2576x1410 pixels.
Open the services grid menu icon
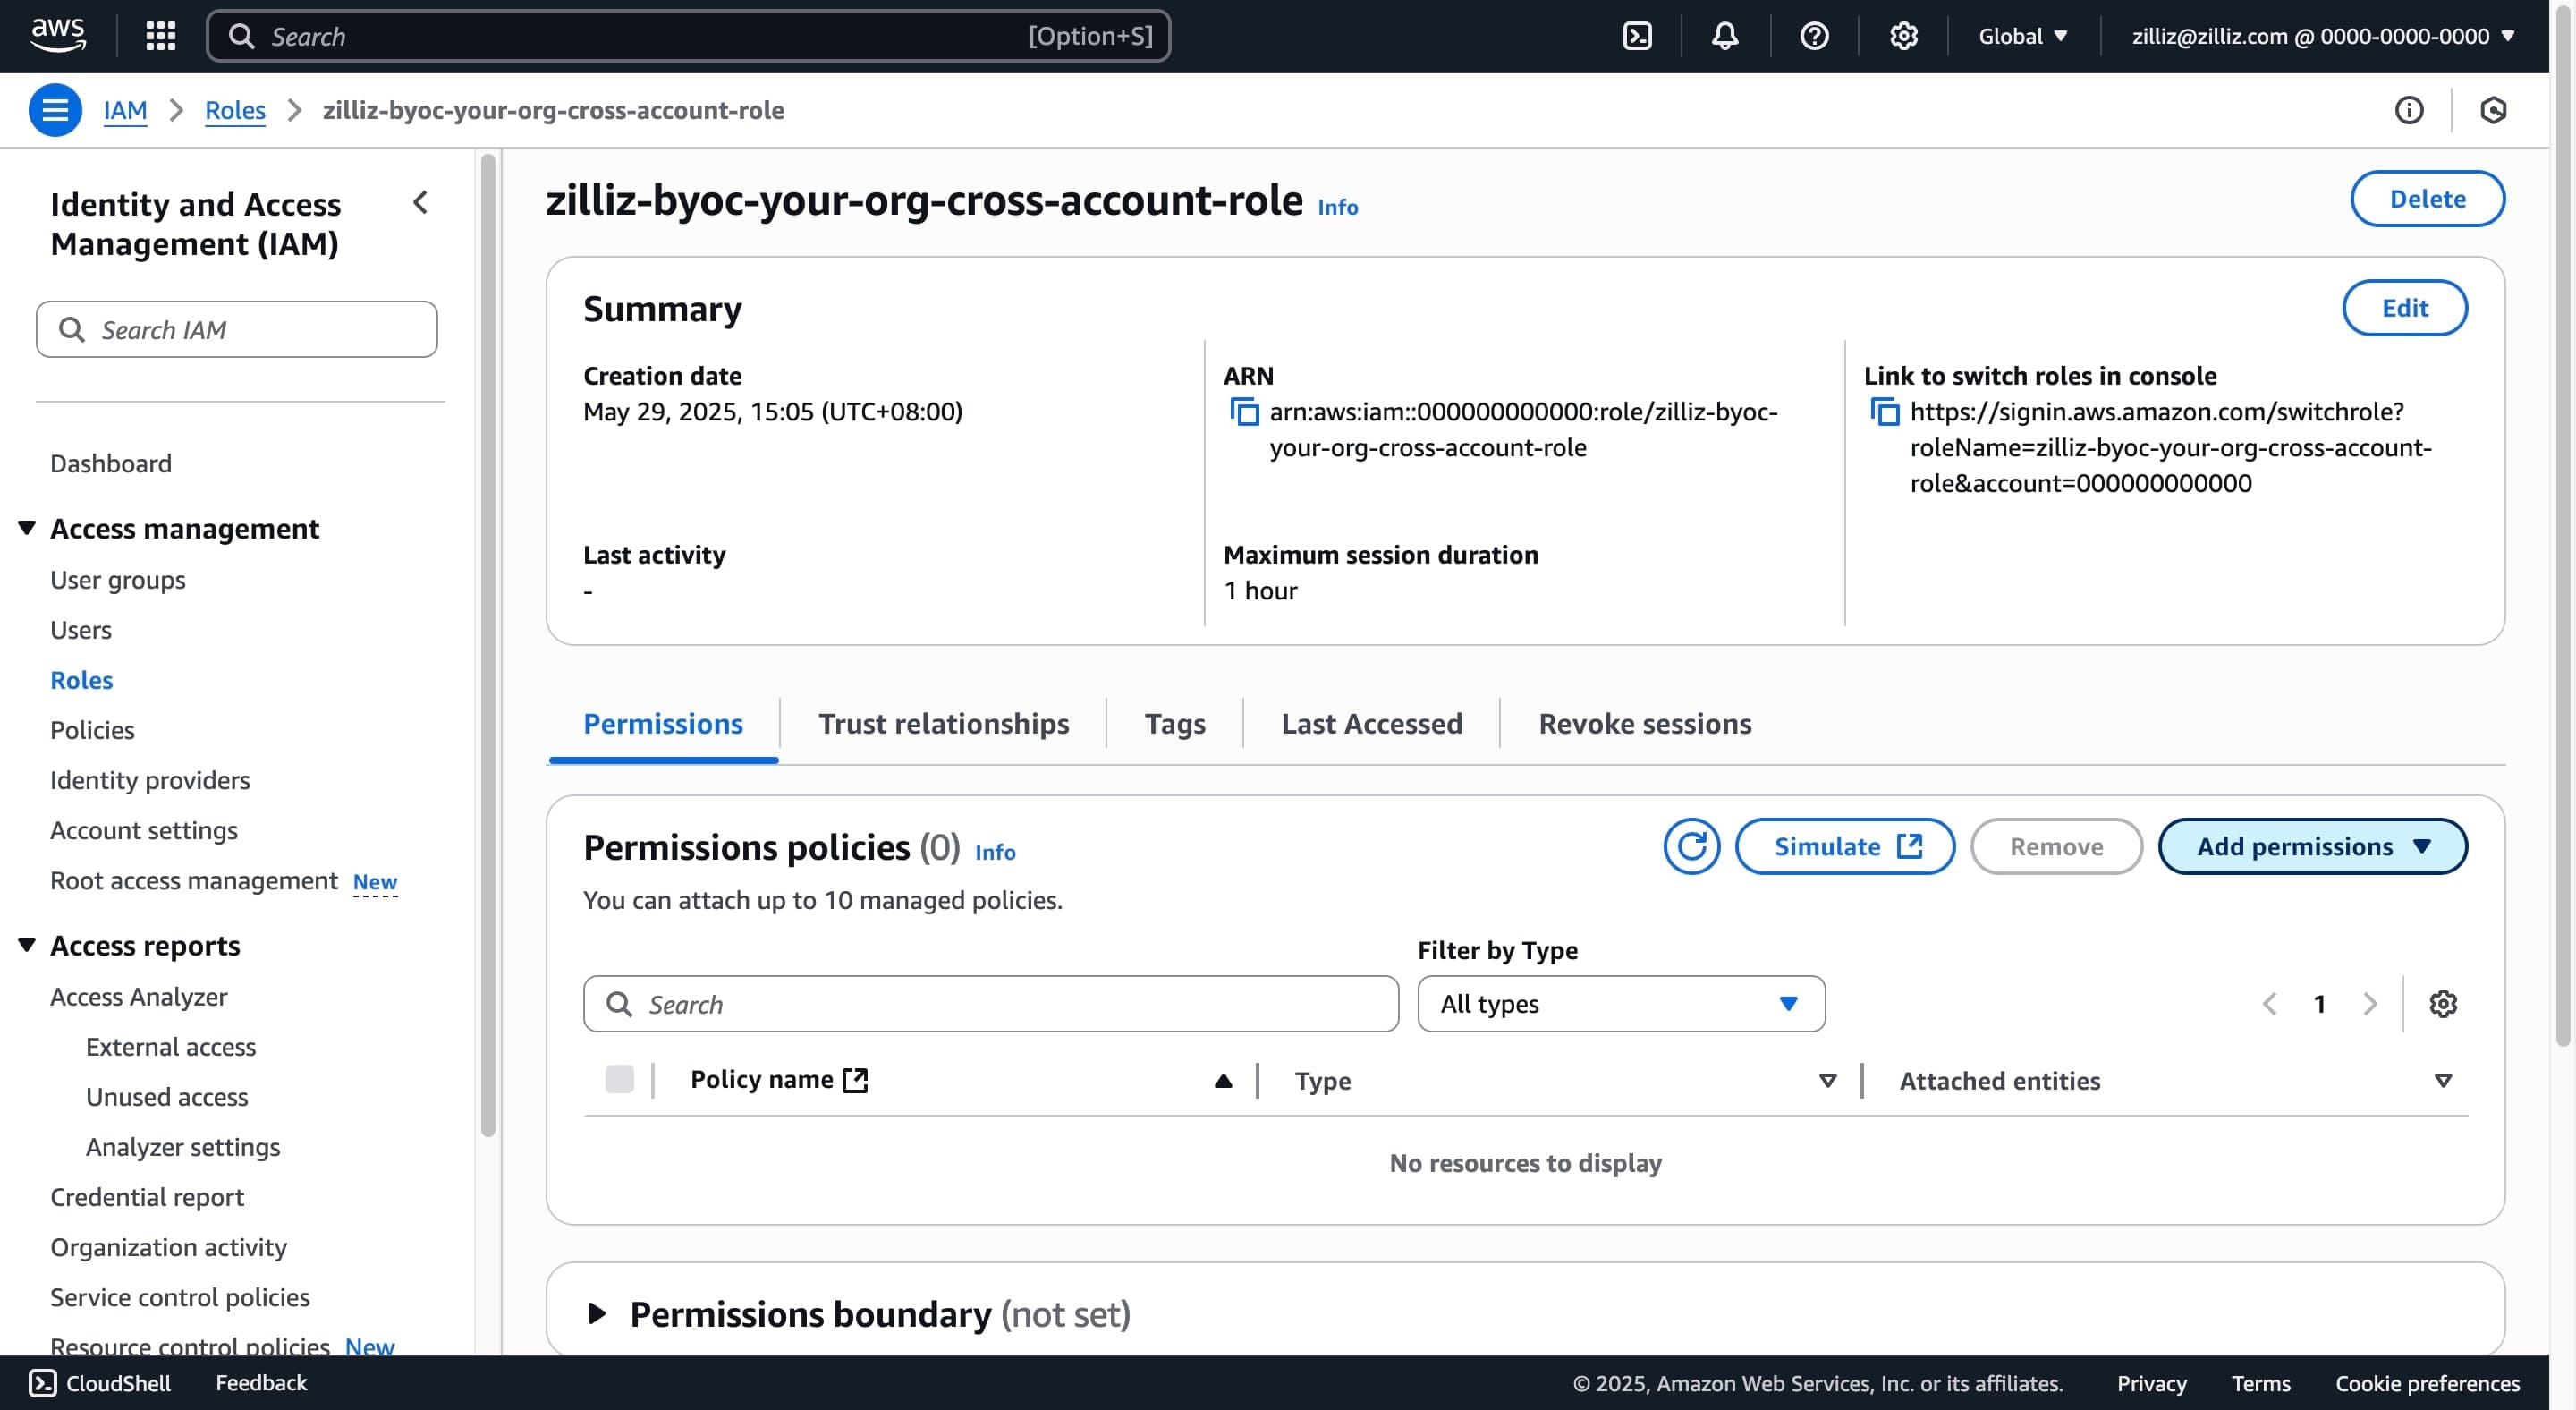pos(161,36)
